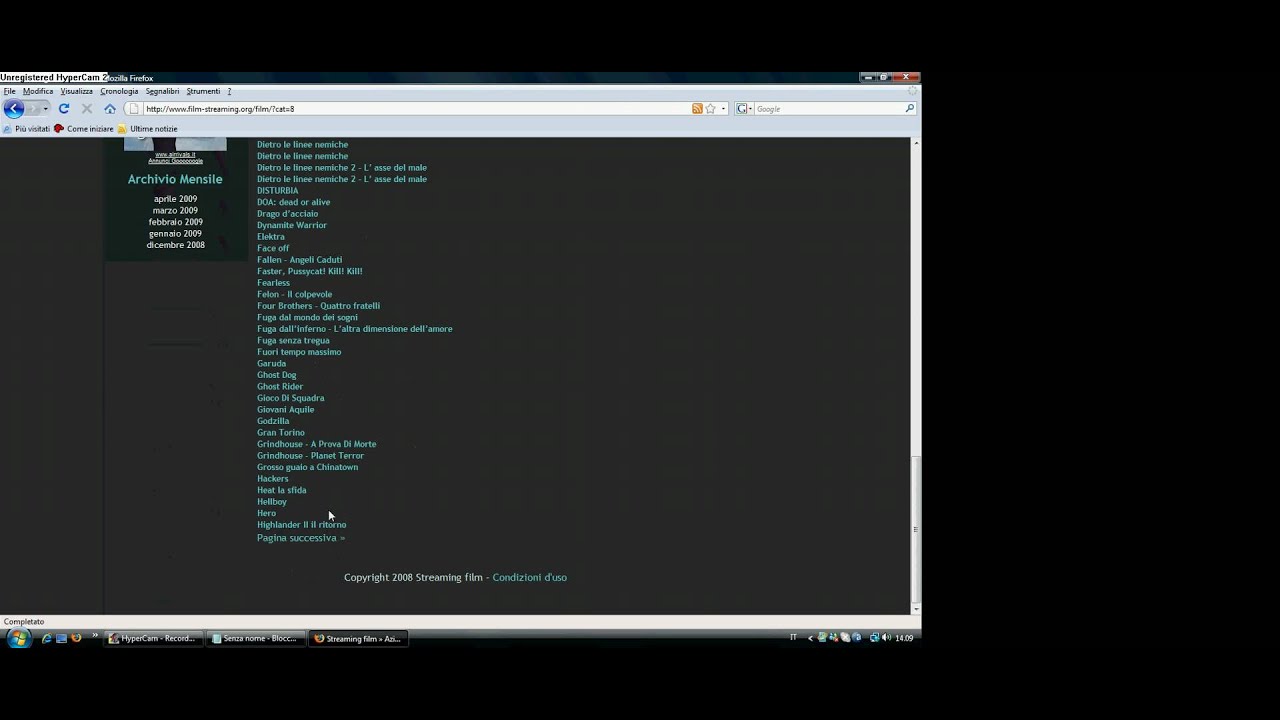Open the Gran Torino film link
1280x720 pixels.
[281, 433]
